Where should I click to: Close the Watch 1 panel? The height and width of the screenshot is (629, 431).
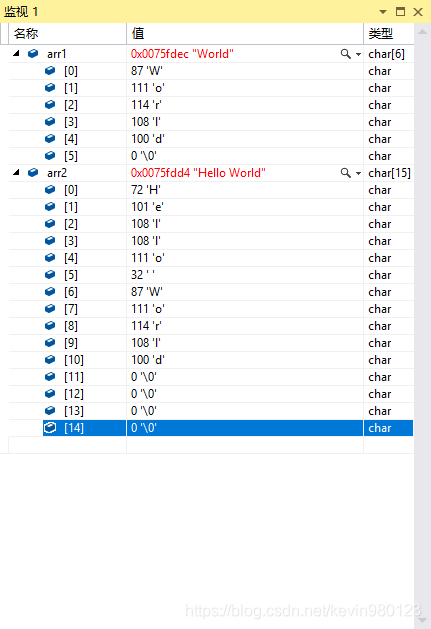click(x=418, y=12)
